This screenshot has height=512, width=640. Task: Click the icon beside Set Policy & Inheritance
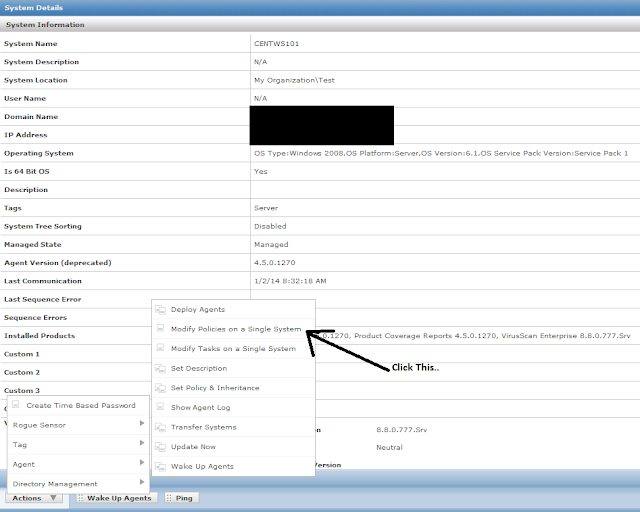[160, 388]
